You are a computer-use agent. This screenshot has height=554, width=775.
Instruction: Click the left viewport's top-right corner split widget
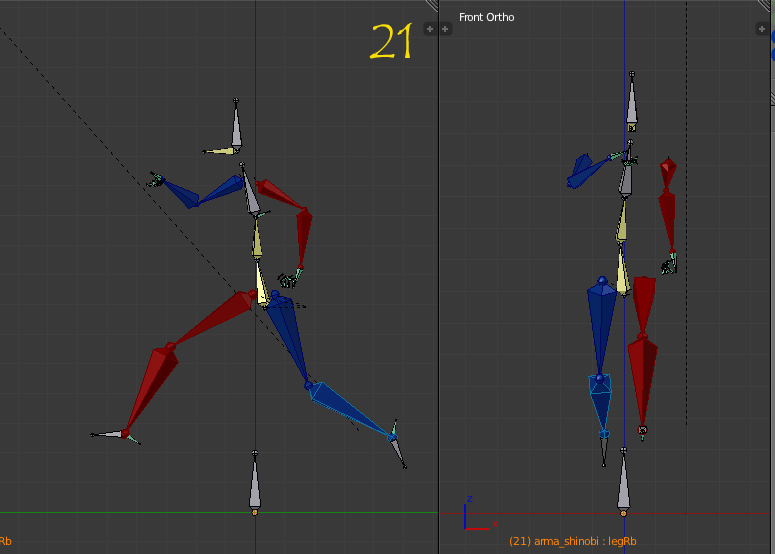tap(432, 5)
